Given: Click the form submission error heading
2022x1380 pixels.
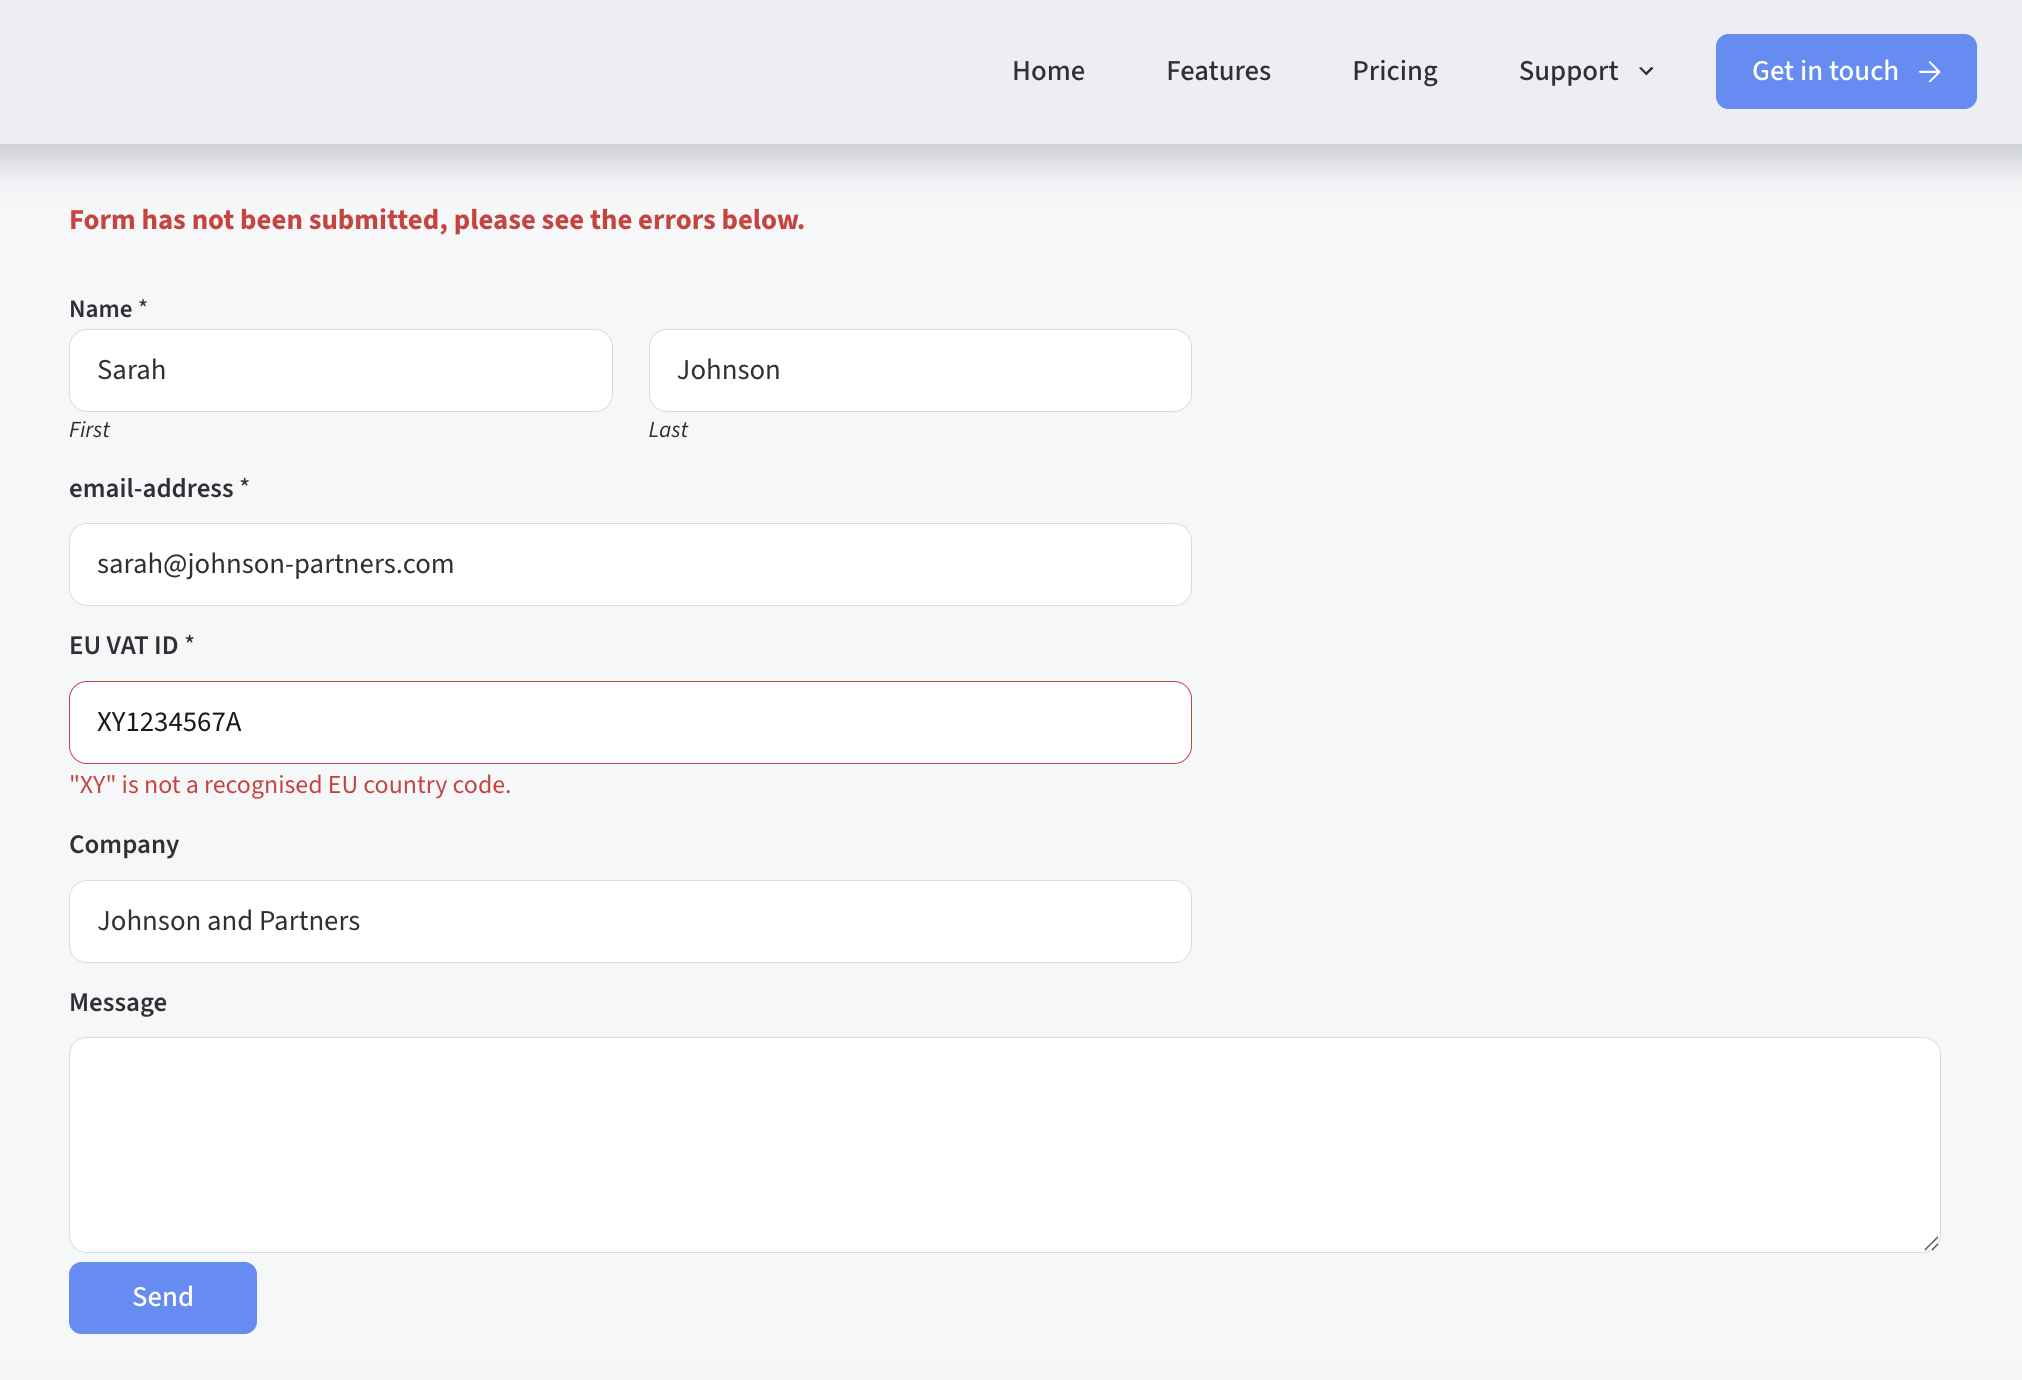Looking at the screenshot, I should 436,219.
